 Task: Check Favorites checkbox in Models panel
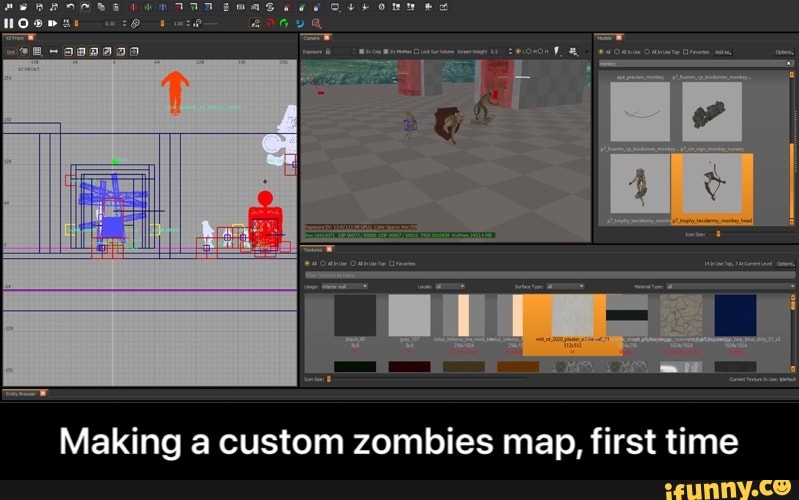685,52
